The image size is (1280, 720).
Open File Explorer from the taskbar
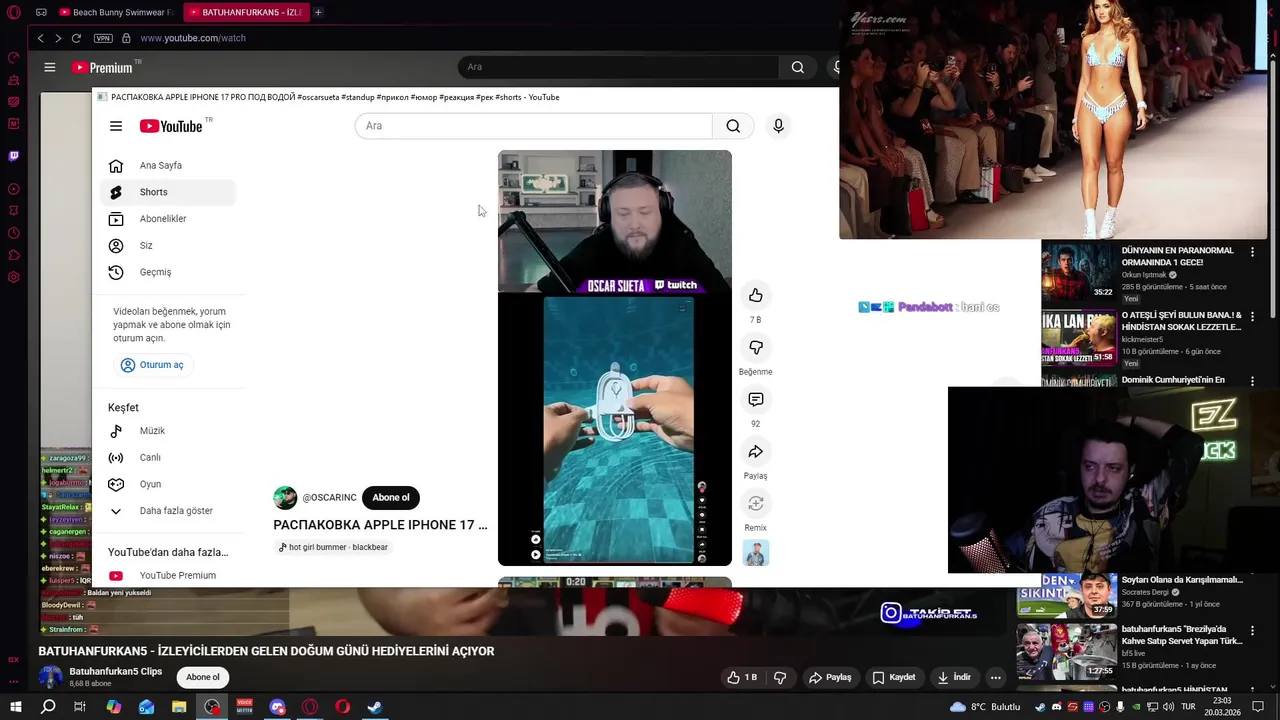click(179, 707)
